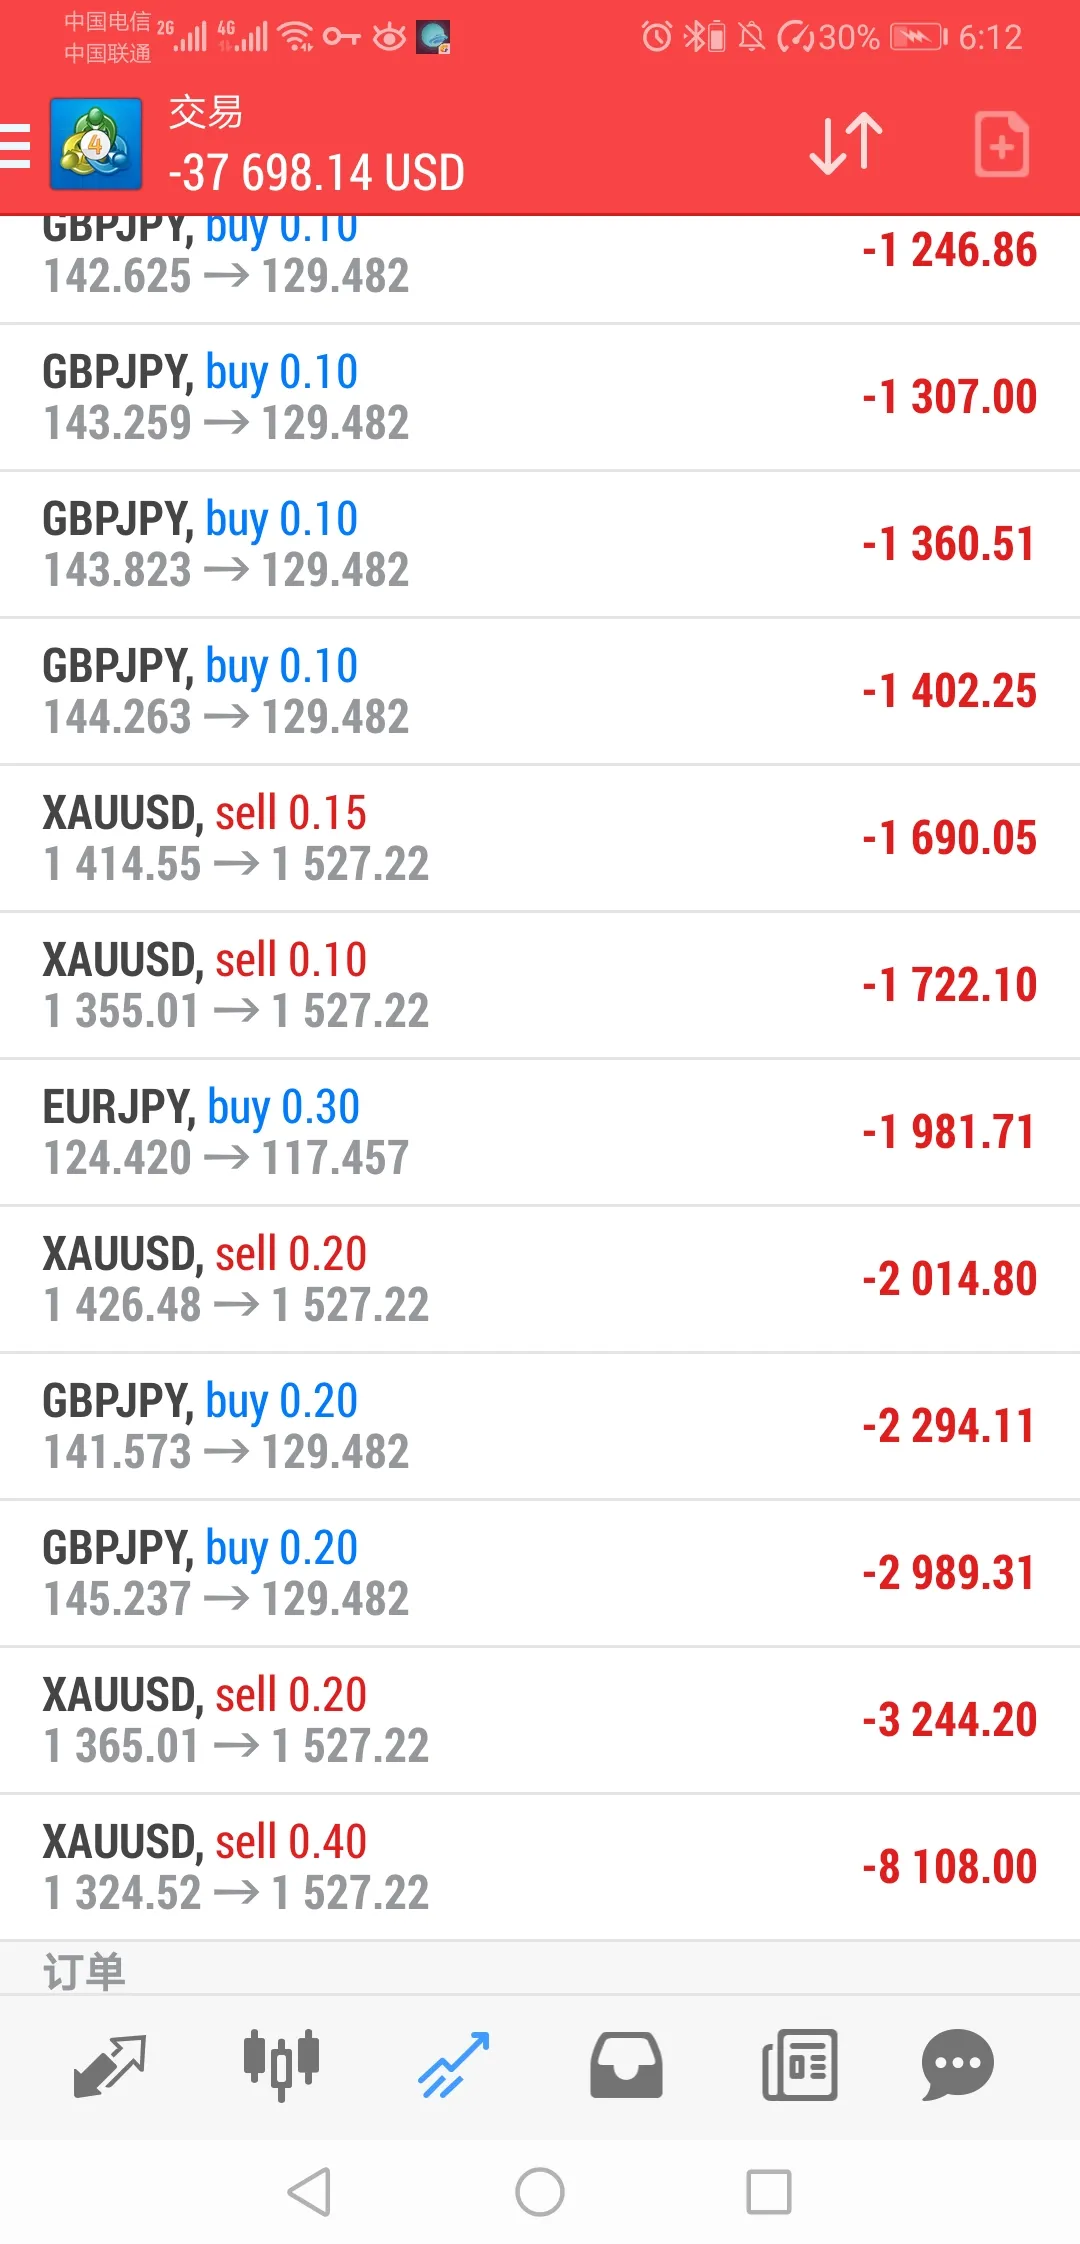The width and height of the screenshot is (1080, 2244).
Task: Select EURJPY buy 0.30 position
Action: coord(540,1132)
